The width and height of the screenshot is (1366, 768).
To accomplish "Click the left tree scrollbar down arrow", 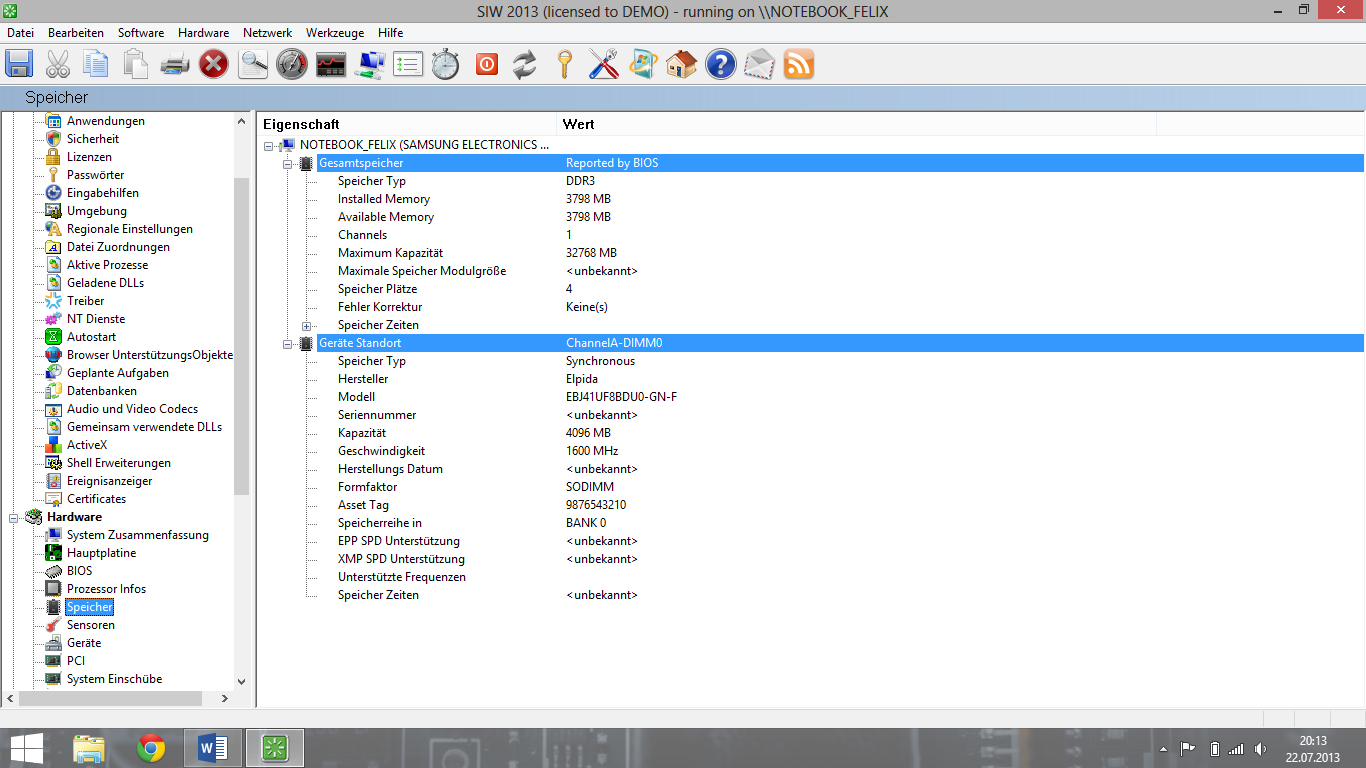I will tap(241, 682).
